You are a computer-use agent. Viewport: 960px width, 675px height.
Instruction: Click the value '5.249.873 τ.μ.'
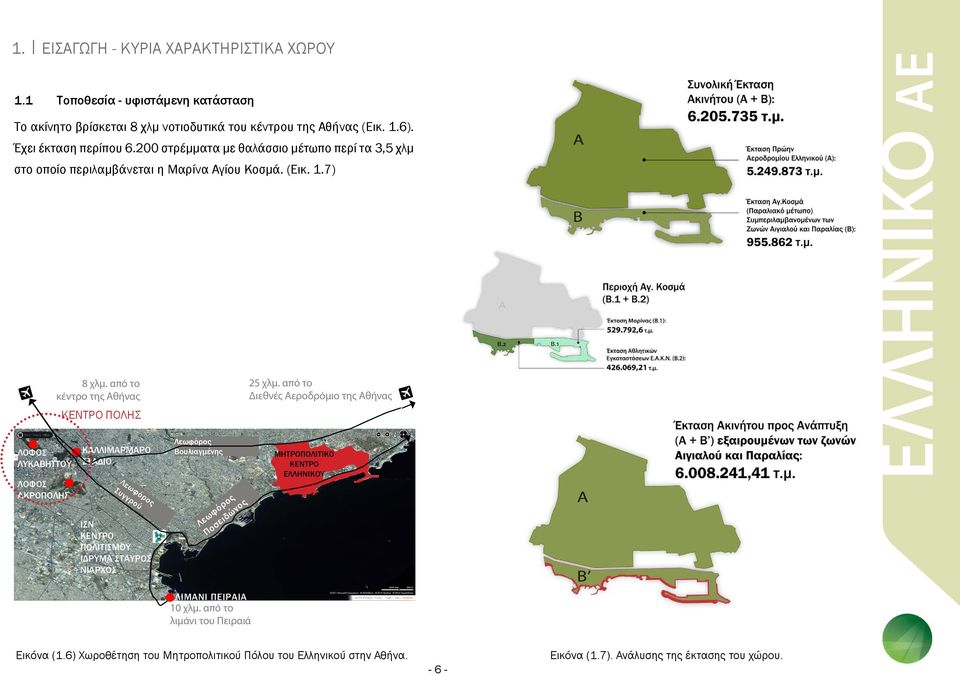coord(784,172)
